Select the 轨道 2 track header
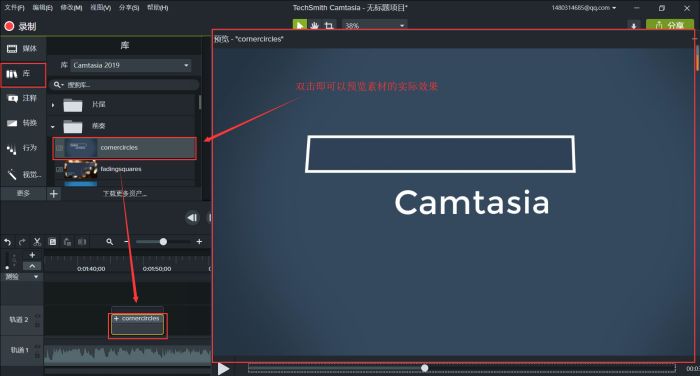The width and height of the screenshot is (700, 376). tap(21, 320)
